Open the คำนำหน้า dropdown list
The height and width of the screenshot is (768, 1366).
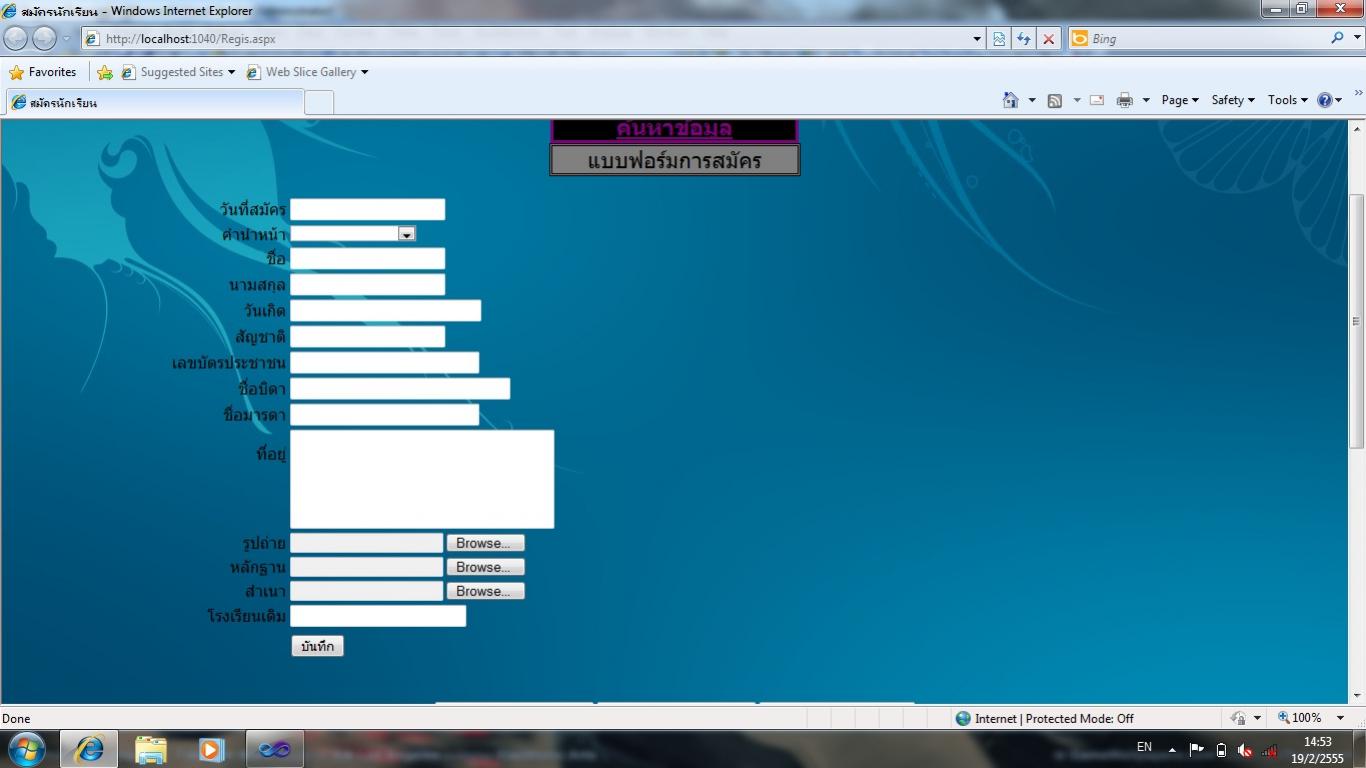pyautogui.click(x=353, y=234)
